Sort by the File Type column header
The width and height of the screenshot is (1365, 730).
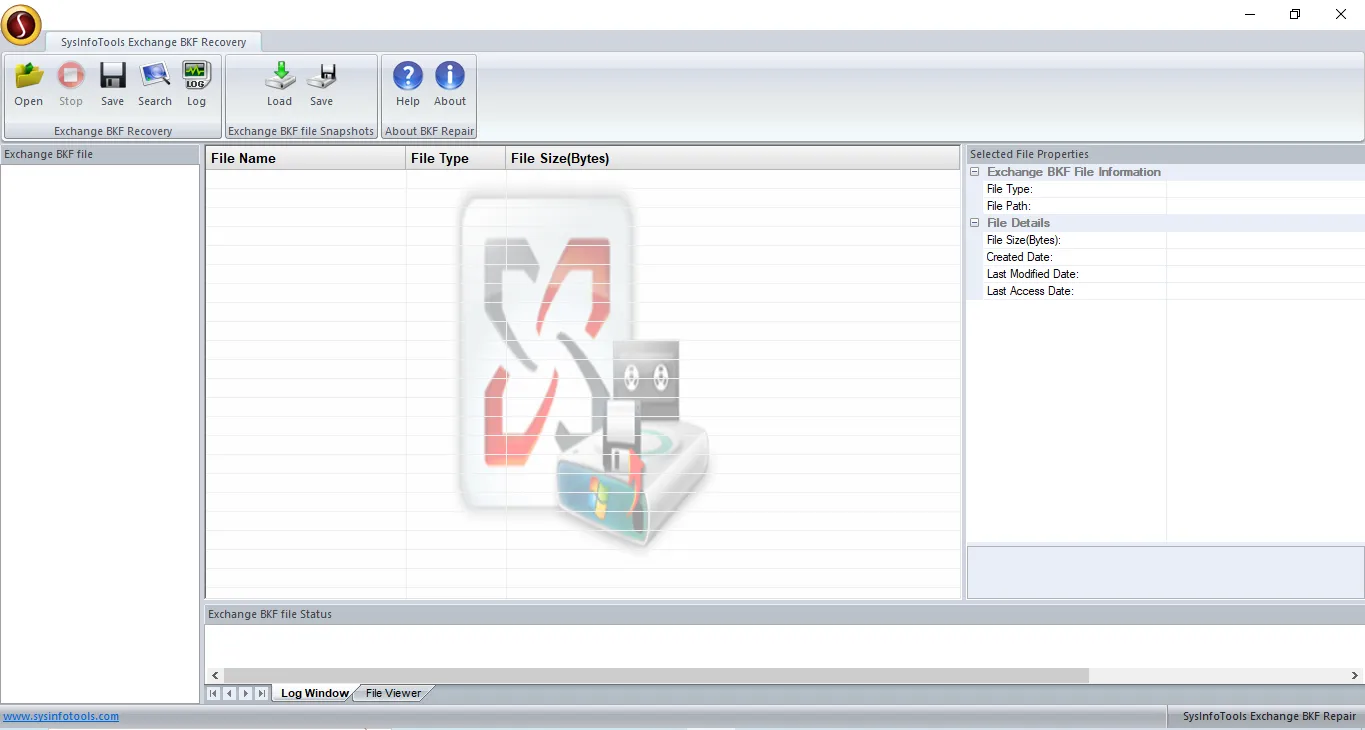point(456,158)
